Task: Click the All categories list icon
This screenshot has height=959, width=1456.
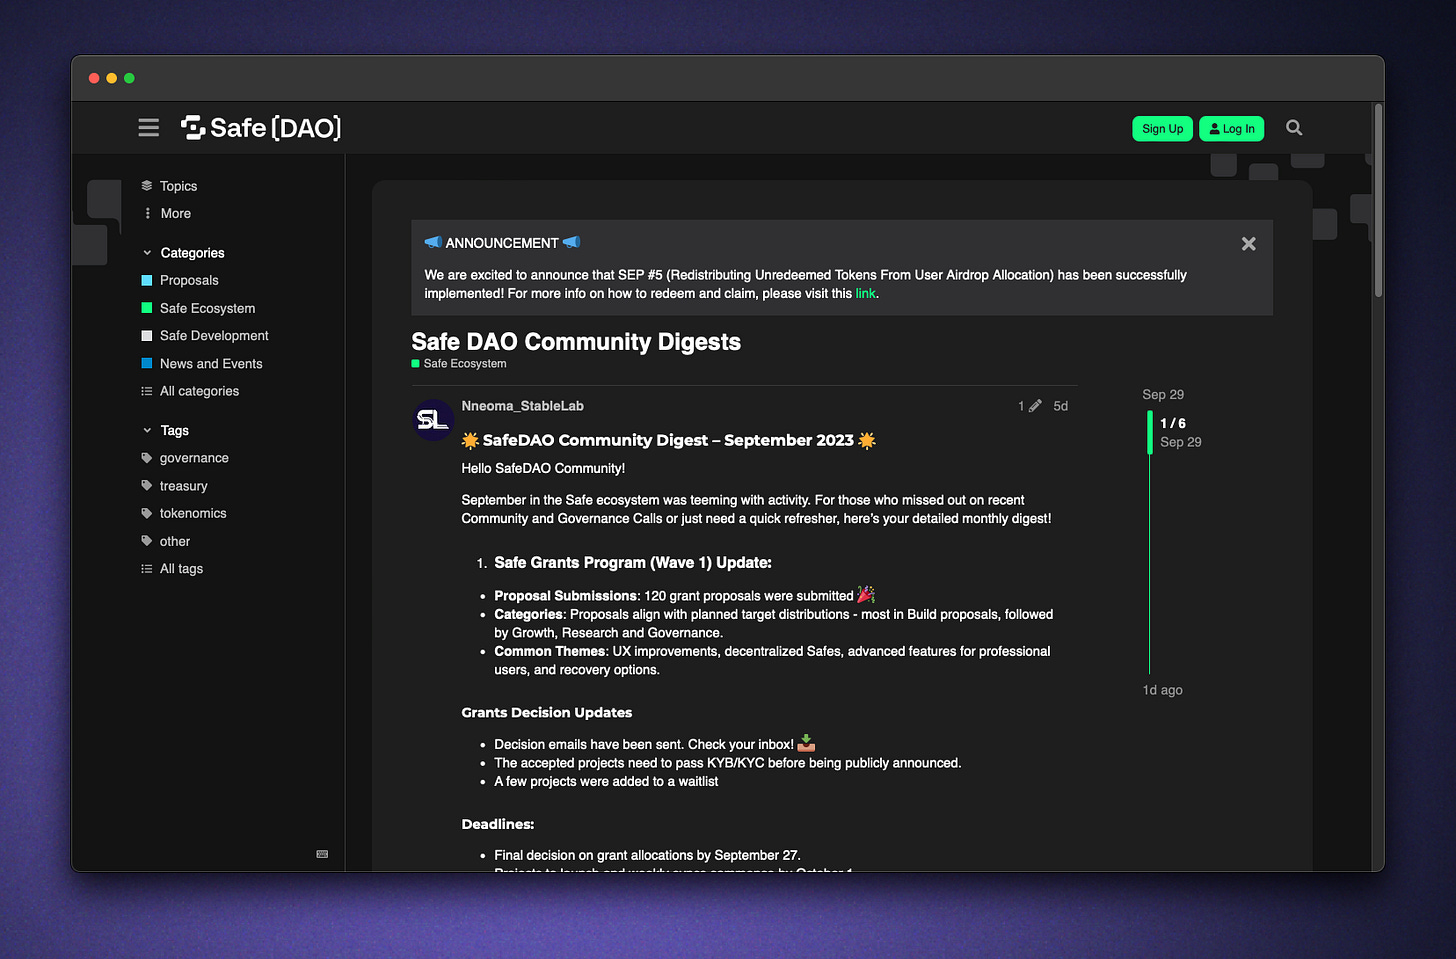Action: coord(147,391)
